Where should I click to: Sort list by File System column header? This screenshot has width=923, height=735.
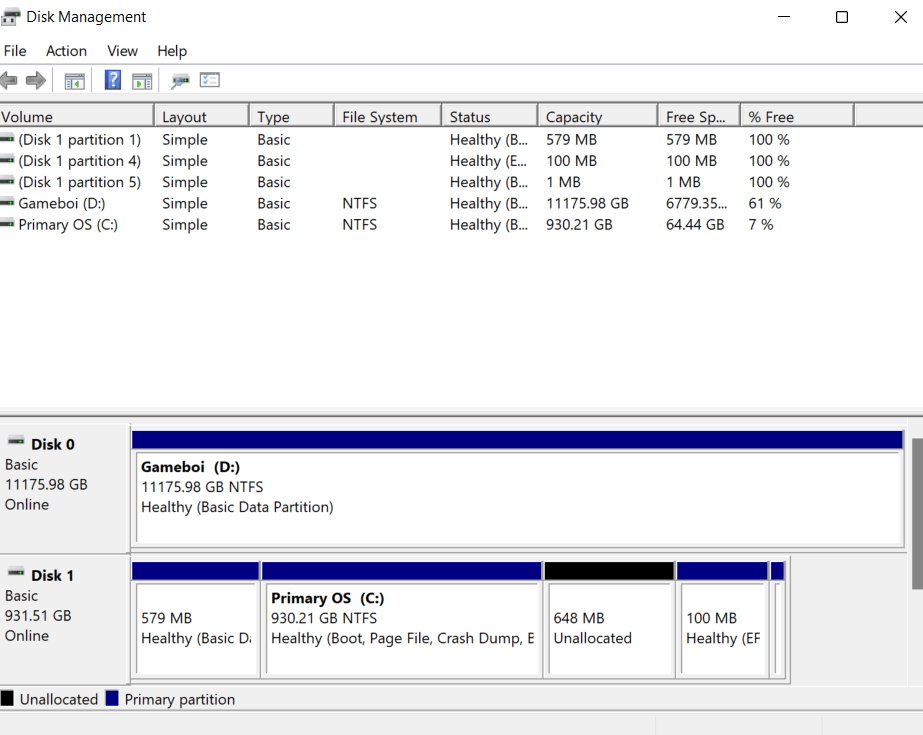[x=388, y=117]
